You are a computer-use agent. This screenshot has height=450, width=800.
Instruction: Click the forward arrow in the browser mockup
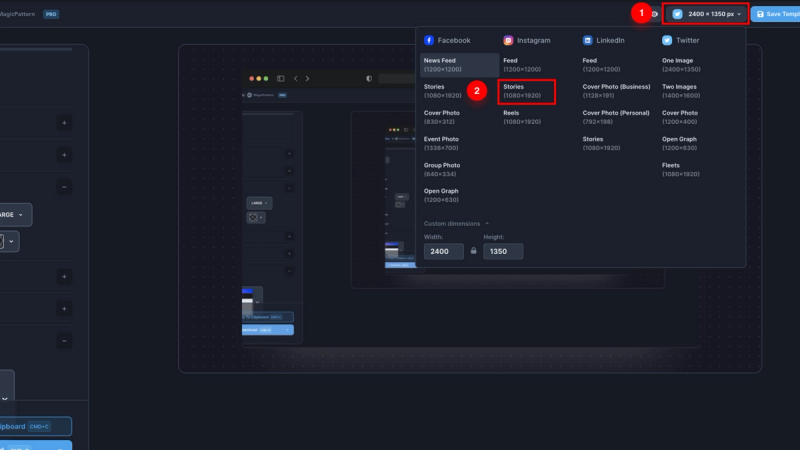pos(307,79)
